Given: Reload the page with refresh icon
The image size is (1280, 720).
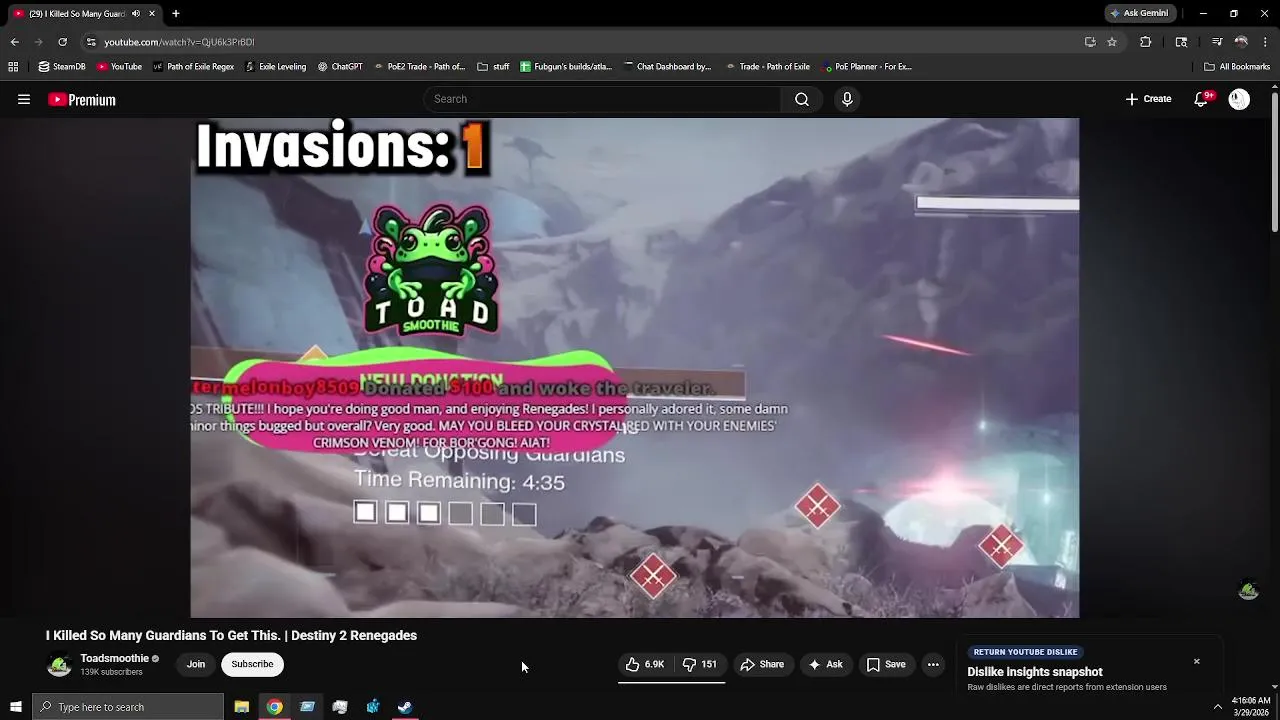Looking at the screenshot, I should tap(62, 42).
